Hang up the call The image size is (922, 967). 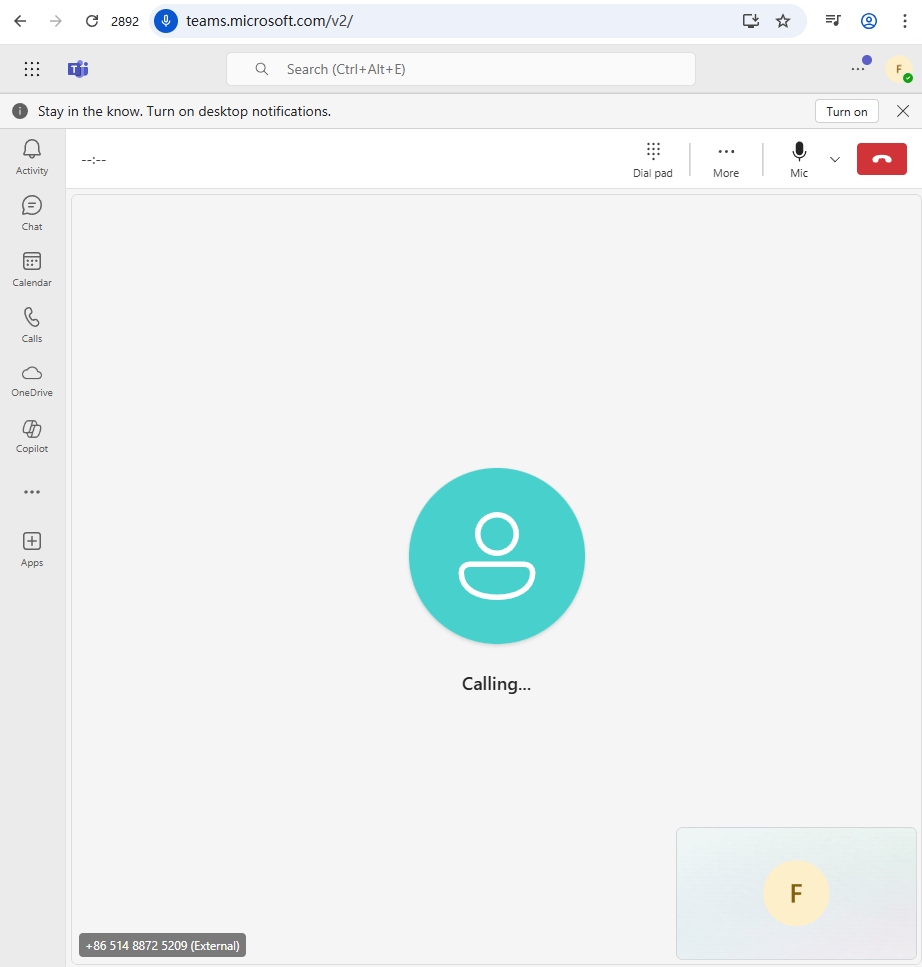tap(881, 159)
